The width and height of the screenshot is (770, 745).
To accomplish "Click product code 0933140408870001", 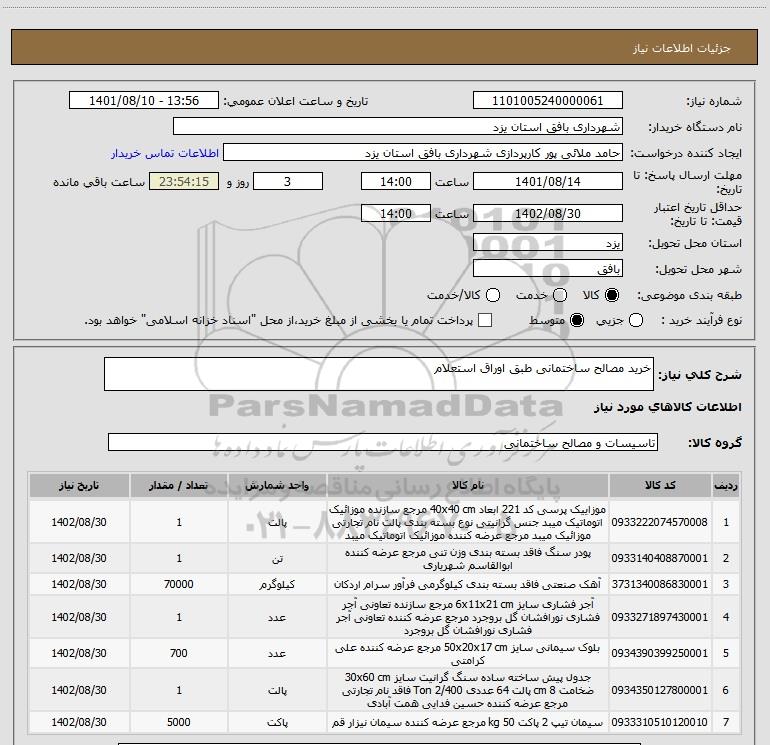I will (x=660, y=558).
